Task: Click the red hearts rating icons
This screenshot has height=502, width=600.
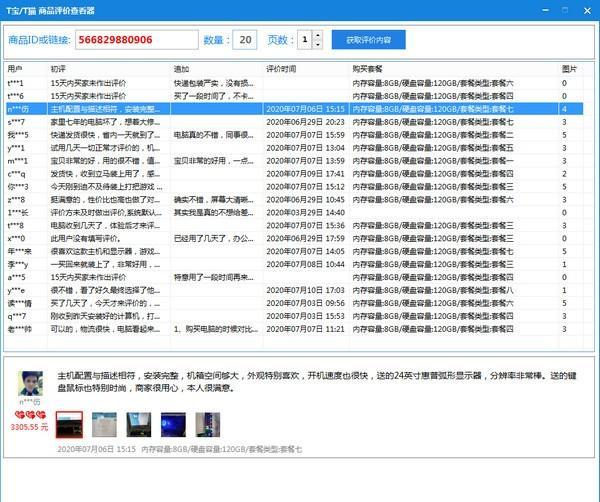Action: [x=31, y=415]
